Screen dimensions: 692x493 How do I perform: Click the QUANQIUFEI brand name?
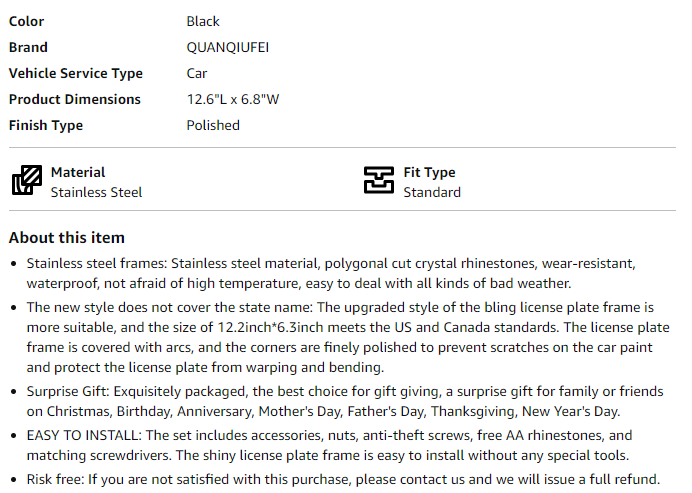(x=228, y=47)
